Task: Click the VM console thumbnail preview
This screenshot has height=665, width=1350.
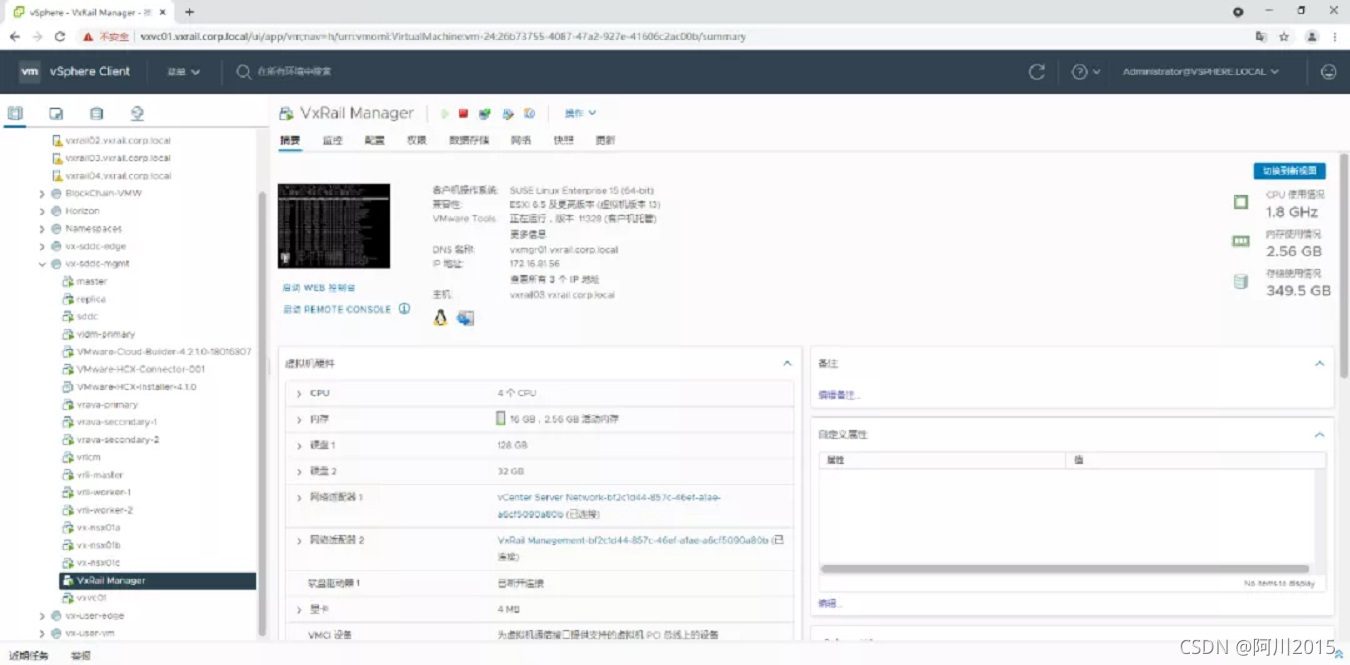Action: pyautogui.click(x=334, y=226)
